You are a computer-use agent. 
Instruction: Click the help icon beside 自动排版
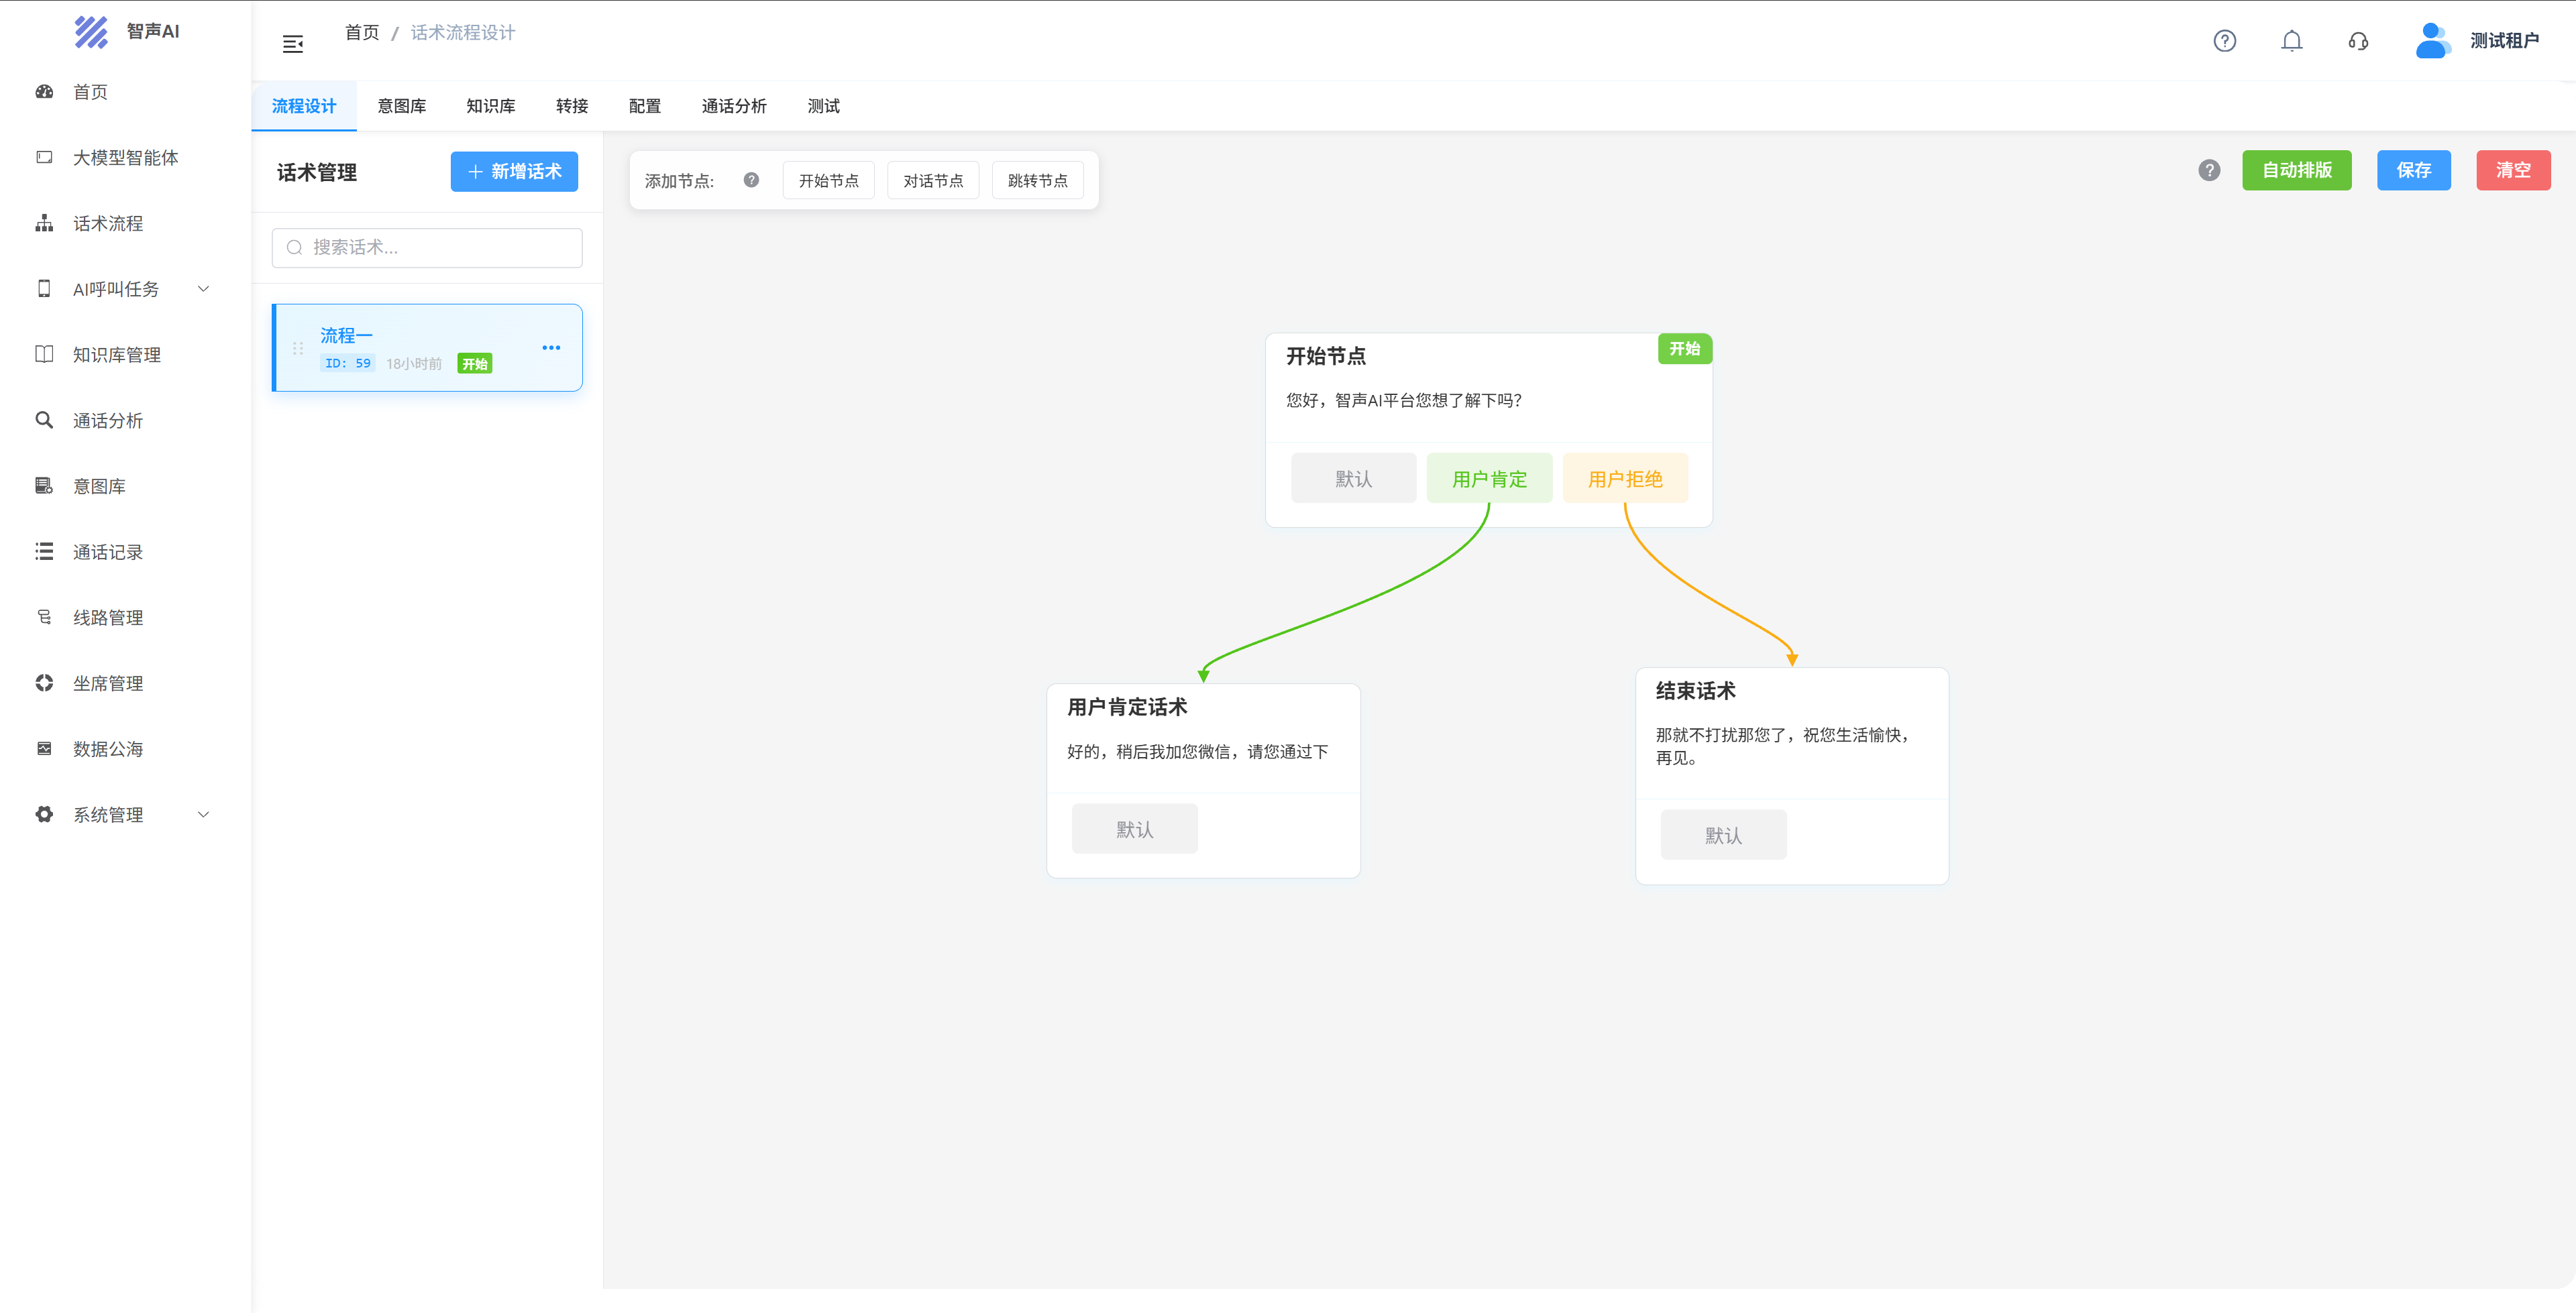pos(2209,170)
